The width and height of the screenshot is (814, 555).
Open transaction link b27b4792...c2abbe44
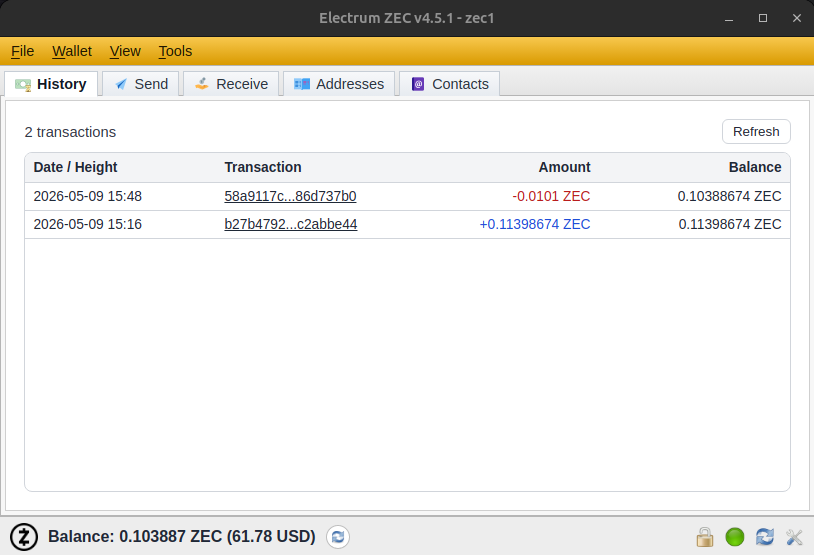click(291, 224)
